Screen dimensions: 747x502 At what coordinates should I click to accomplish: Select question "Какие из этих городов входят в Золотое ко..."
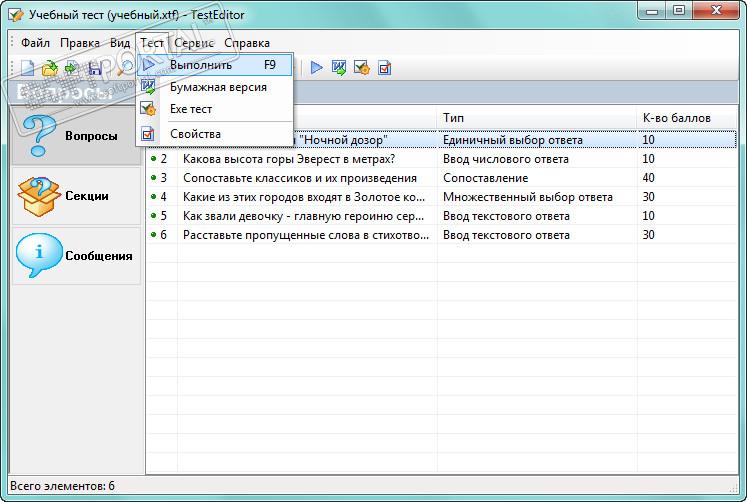point(304,197)
